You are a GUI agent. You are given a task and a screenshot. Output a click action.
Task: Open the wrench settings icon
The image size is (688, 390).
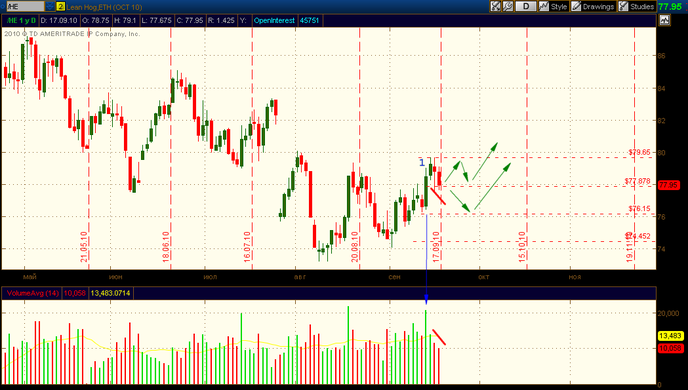coord(508,6)
